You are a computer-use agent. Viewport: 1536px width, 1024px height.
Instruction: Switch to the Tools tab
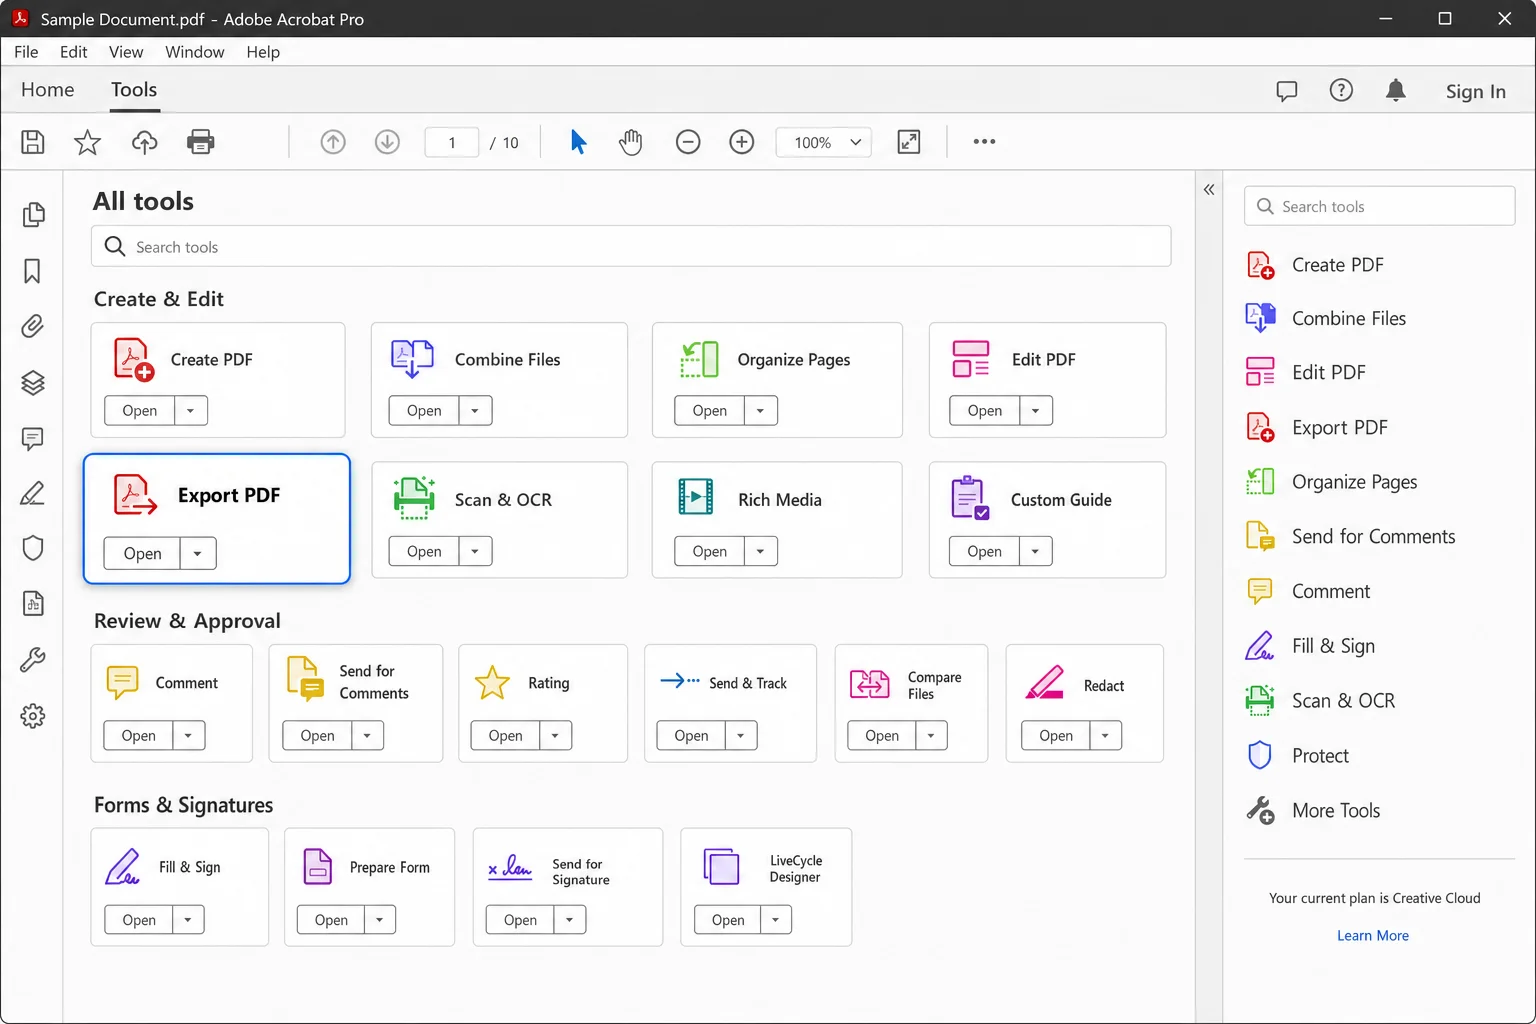(x=134, y=90)
